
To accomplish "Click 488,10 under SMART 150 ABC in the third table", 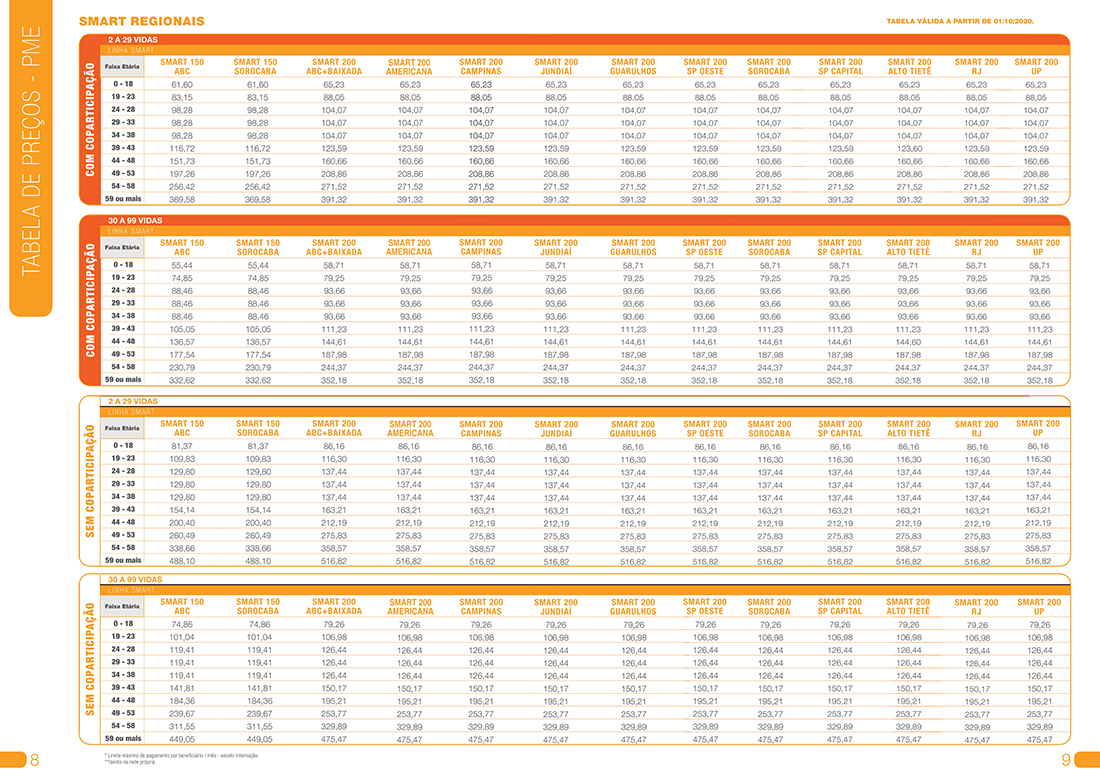I will coord(182,562).
